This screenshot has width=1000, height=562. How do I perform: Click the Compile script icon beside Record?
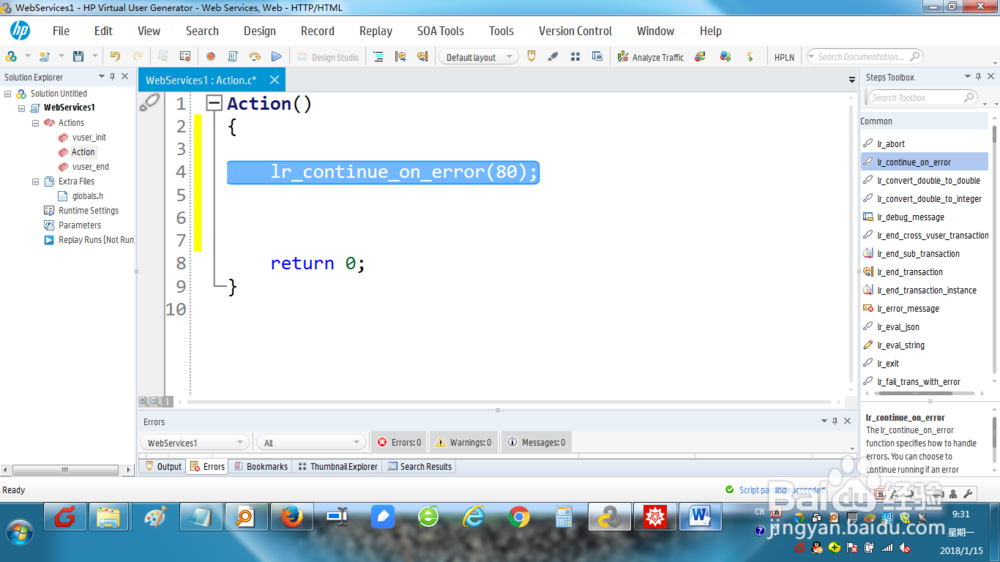pos(233,56)
